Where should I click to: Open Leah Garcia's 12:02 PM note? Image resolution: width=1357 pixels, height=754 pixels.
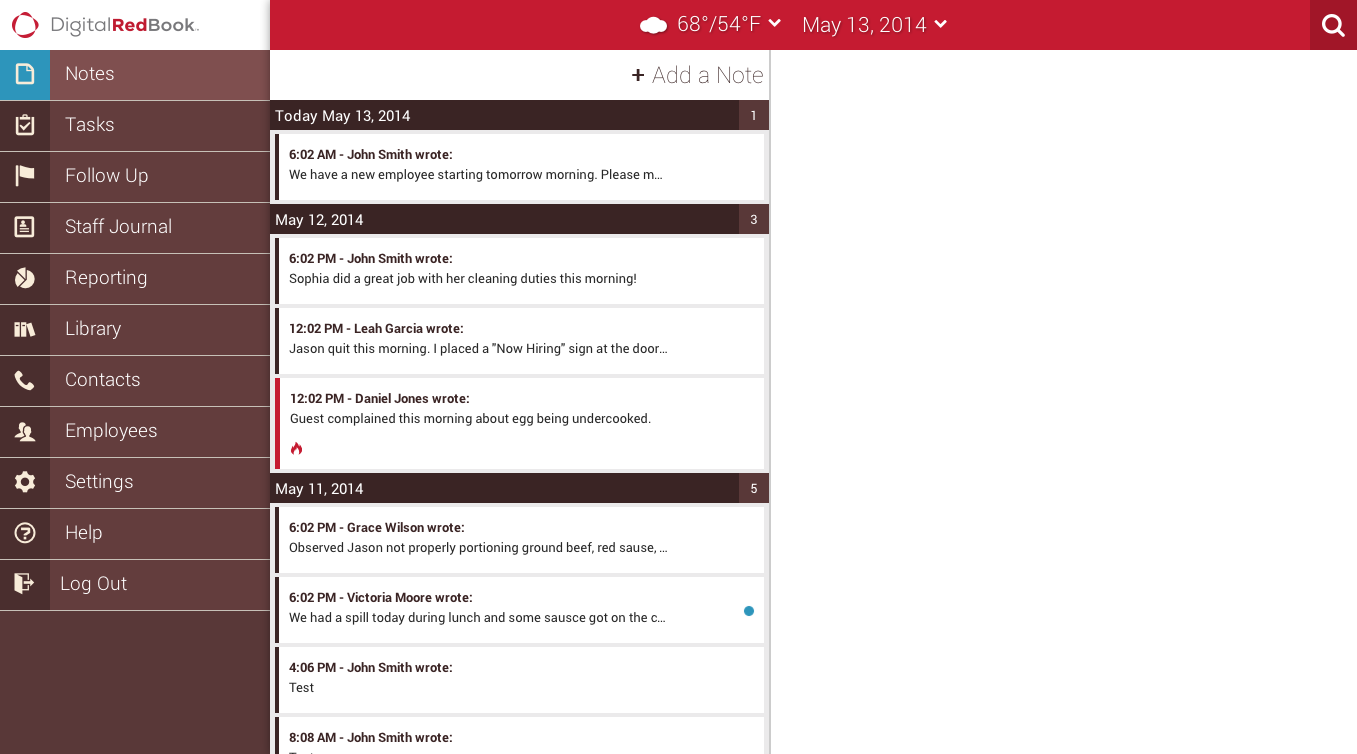point(520,341)
